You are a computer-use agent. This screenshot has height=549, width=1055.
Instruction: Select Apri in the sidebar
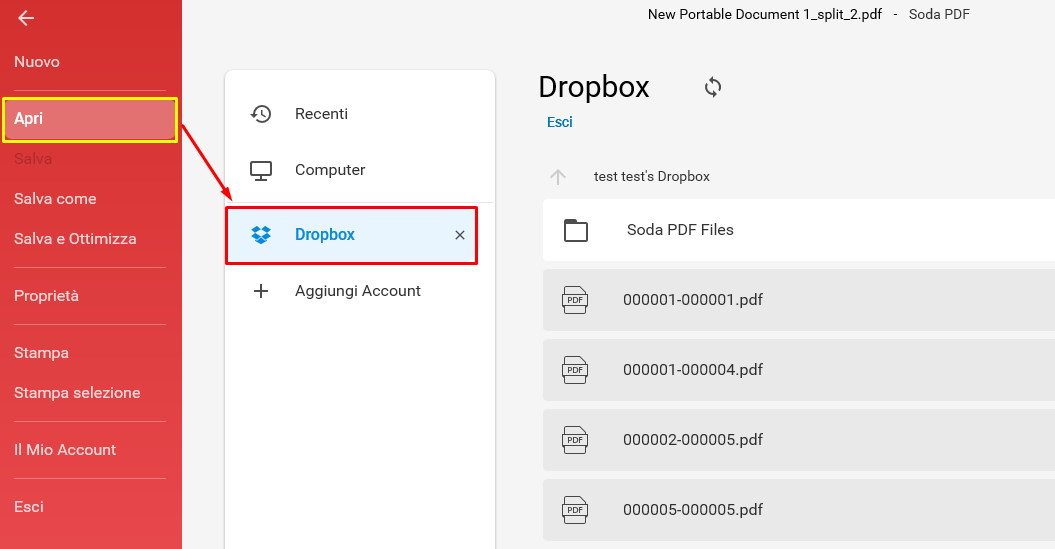[x=90, y=119]
